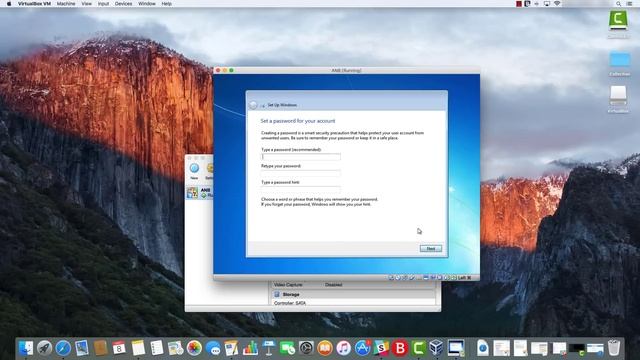Open the Machine menu
The width and height of the screenshot is (640, 360).
click(x=66, y=4)
